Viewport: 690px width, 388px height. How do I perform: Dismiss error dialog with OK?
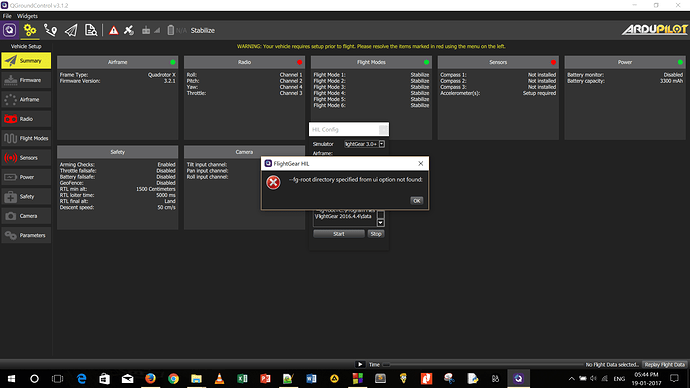(x=416, y=201)
